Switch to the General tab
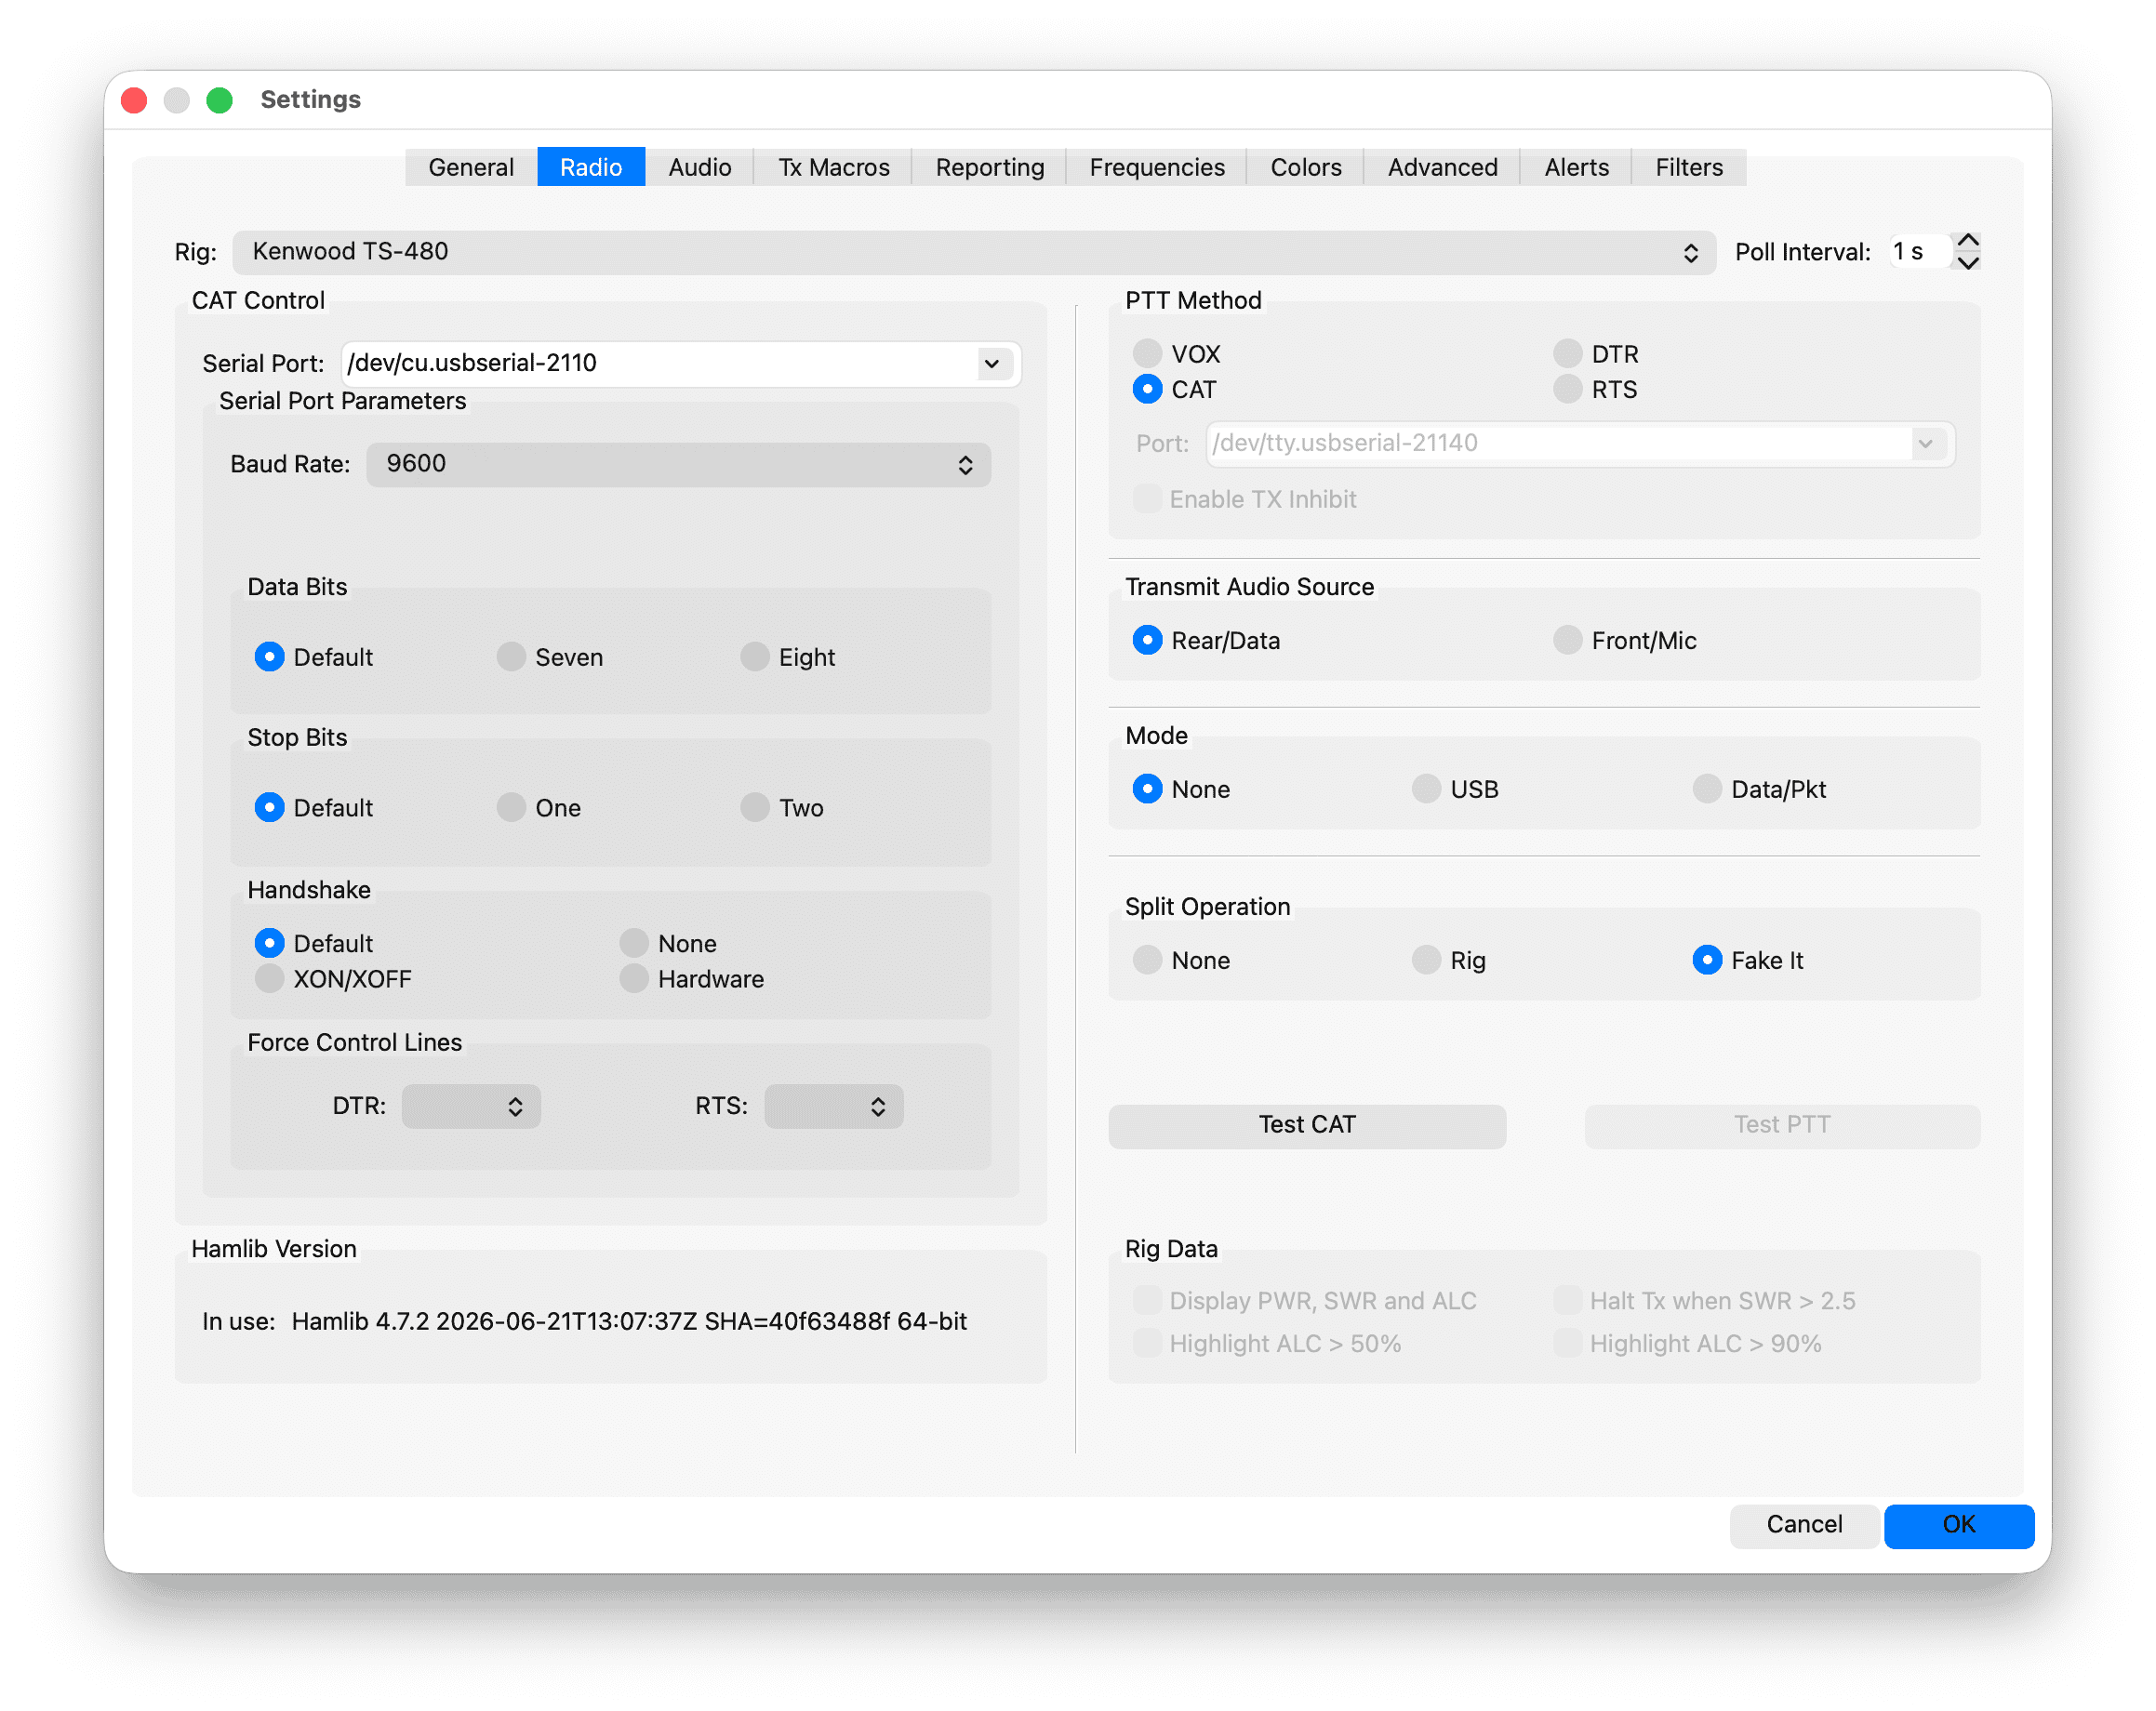The width and height of the screenshot is (2156, 1711). 471,167
